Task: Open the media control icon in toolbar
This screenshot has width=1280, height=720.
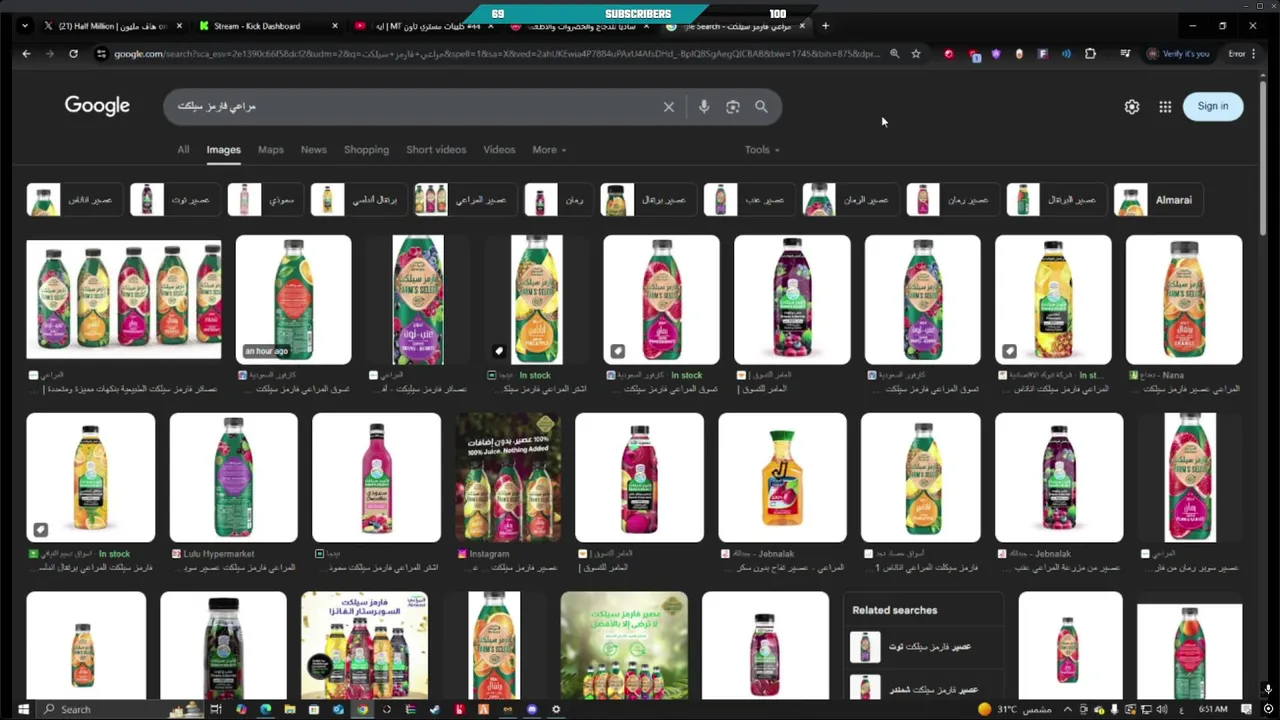Action: [1125, 54]
